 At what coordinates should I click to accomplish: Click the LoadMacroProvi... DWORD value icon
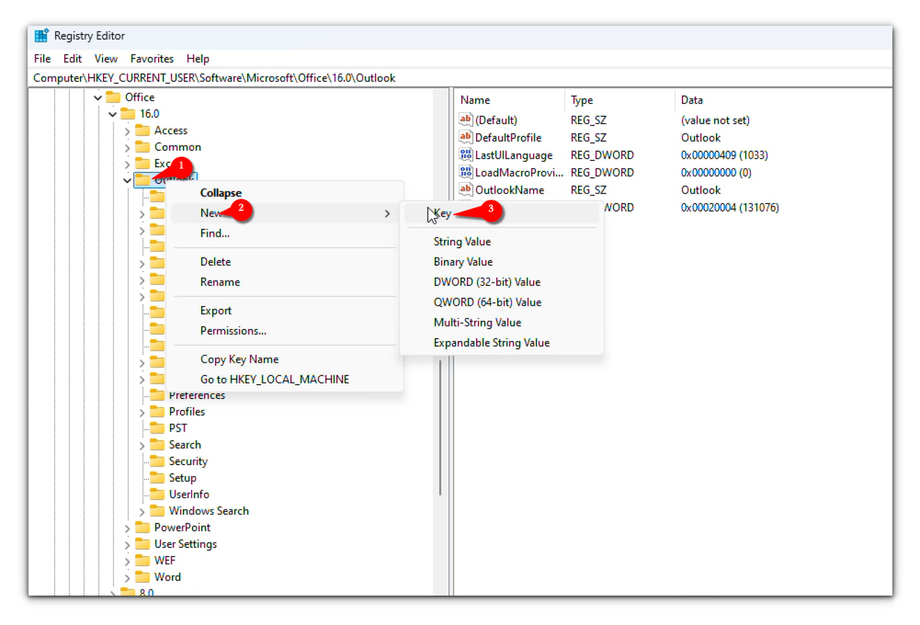click(x=465, y=173)
